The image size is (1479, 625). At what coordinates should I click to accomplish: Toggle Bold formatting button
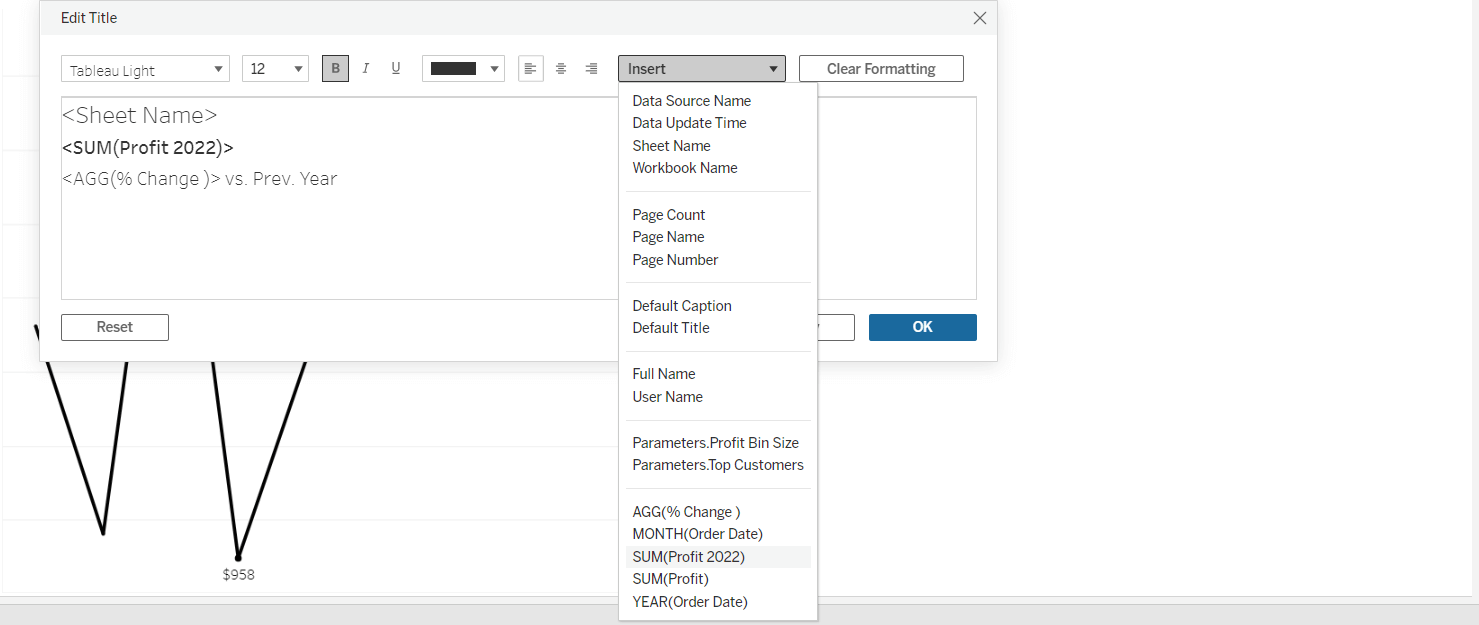pos(335,68)
